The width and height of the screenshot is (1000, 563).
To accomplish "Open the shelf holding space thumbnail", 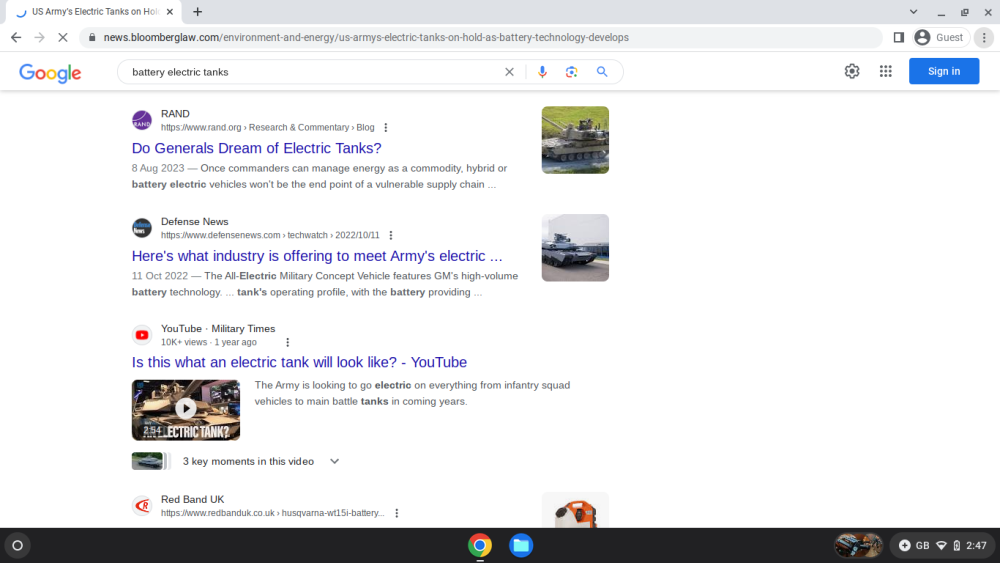I will [858, 546].
